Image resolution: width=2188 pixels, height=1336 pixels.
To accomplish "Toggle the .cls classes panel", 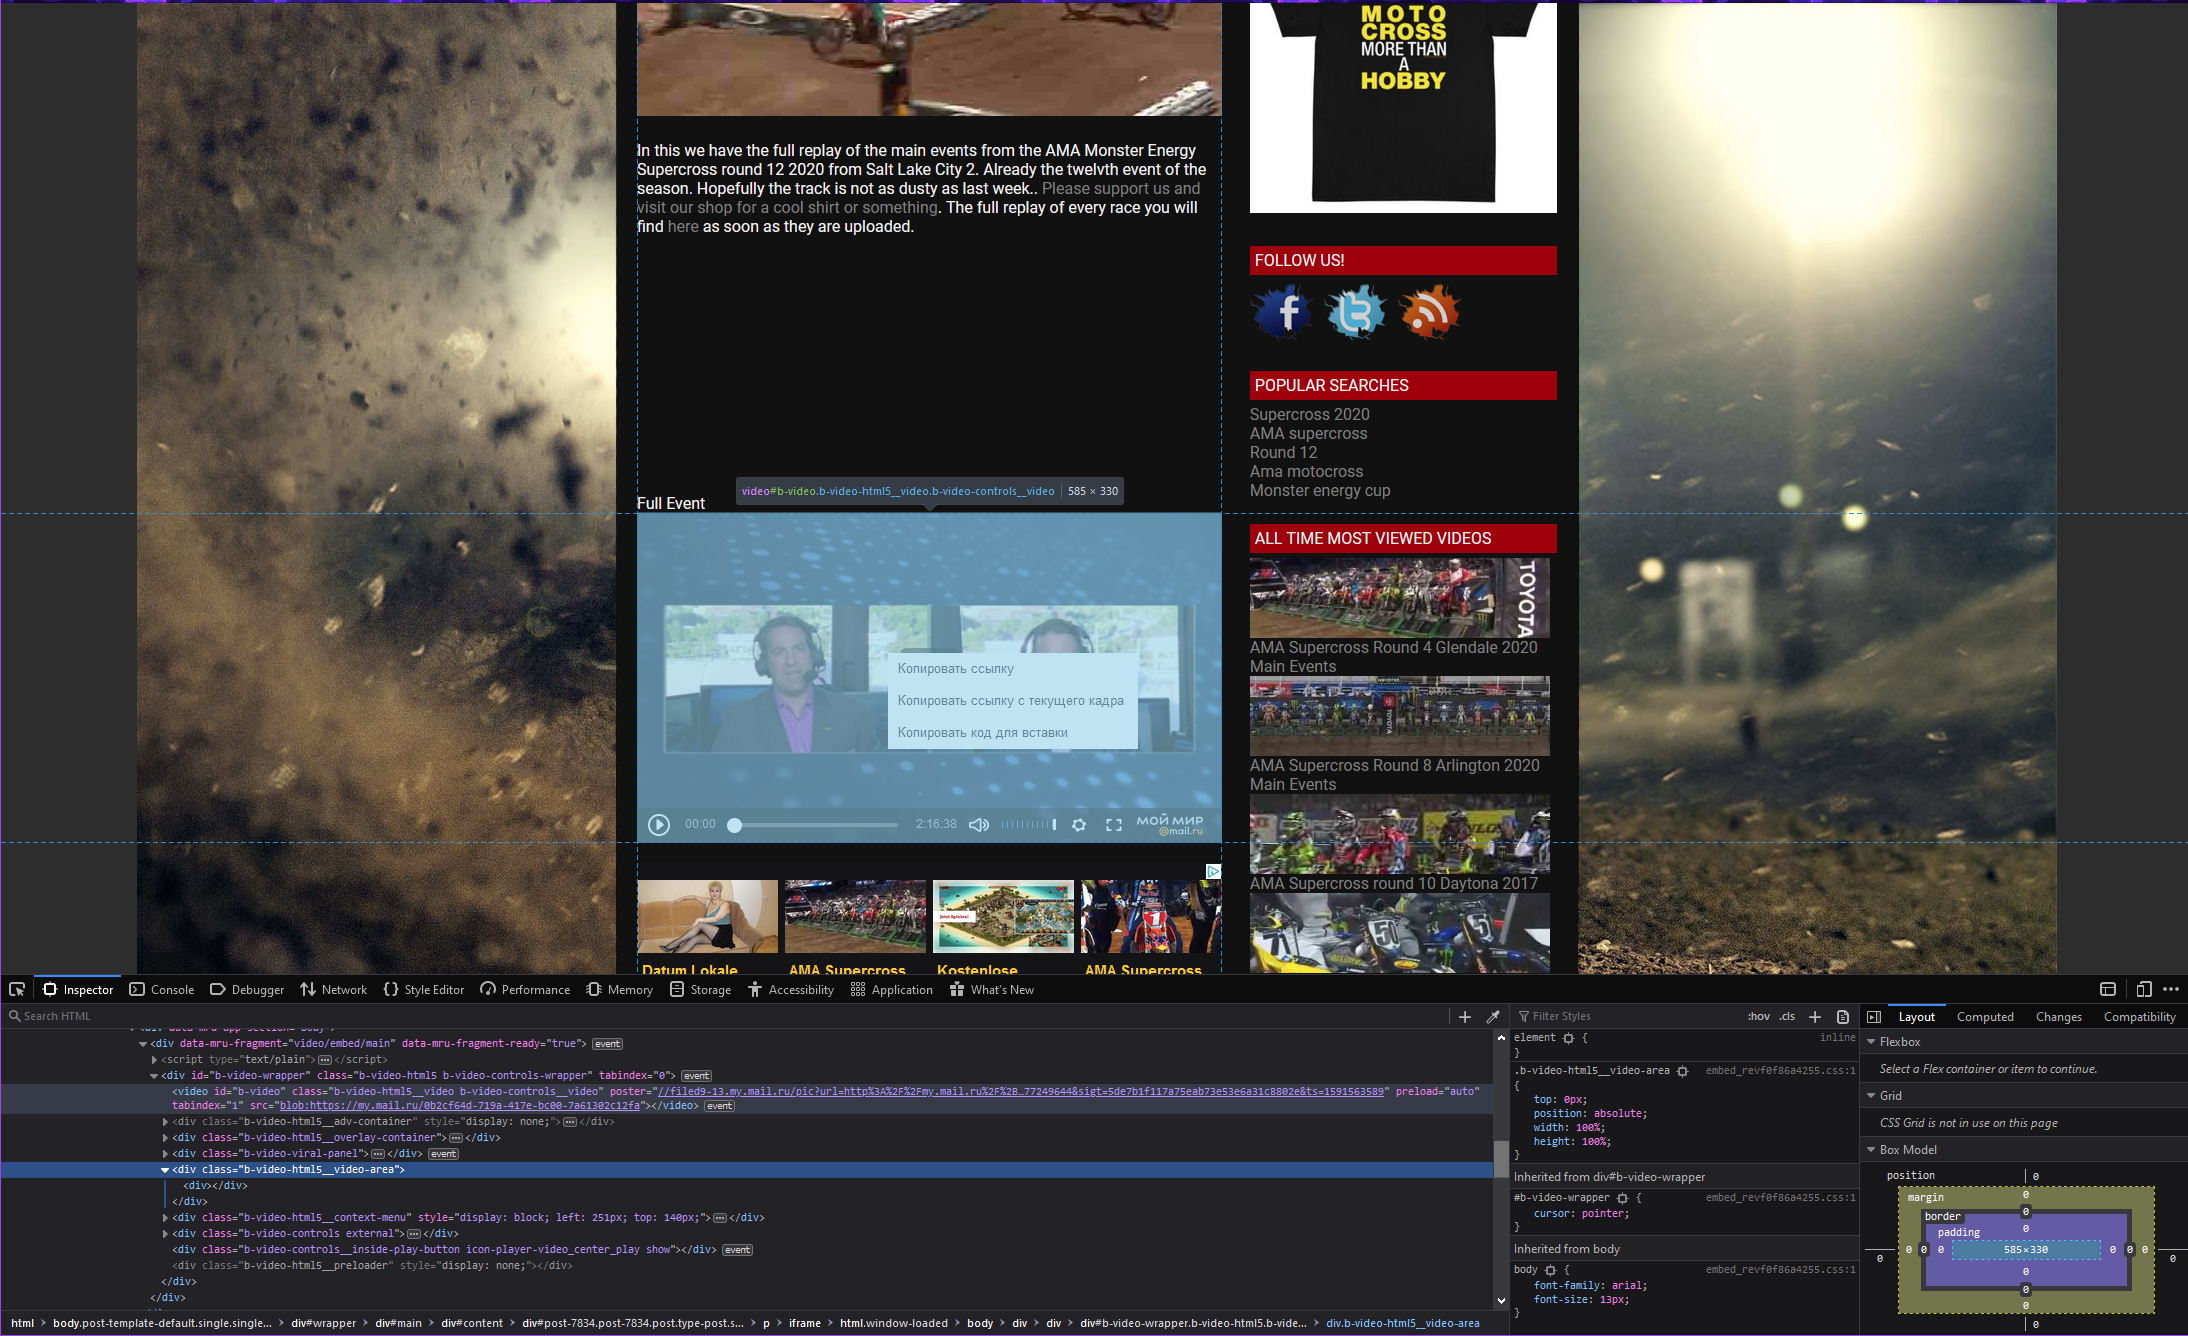I will [x=1787, y=1016].
